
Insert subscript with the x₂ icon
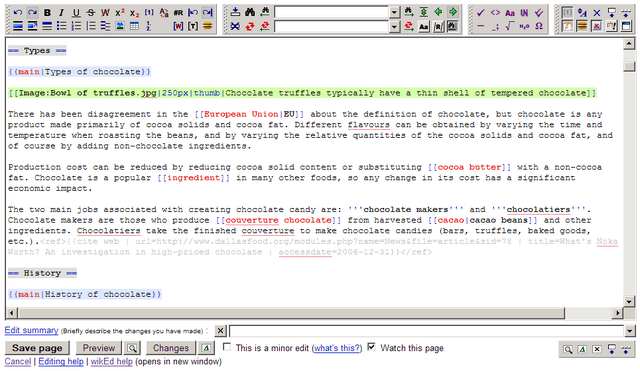click(134, 13)
